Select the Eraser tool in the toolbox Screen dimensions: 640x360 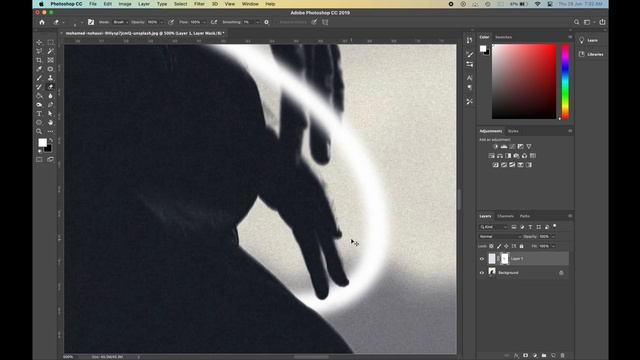(50, 87)
